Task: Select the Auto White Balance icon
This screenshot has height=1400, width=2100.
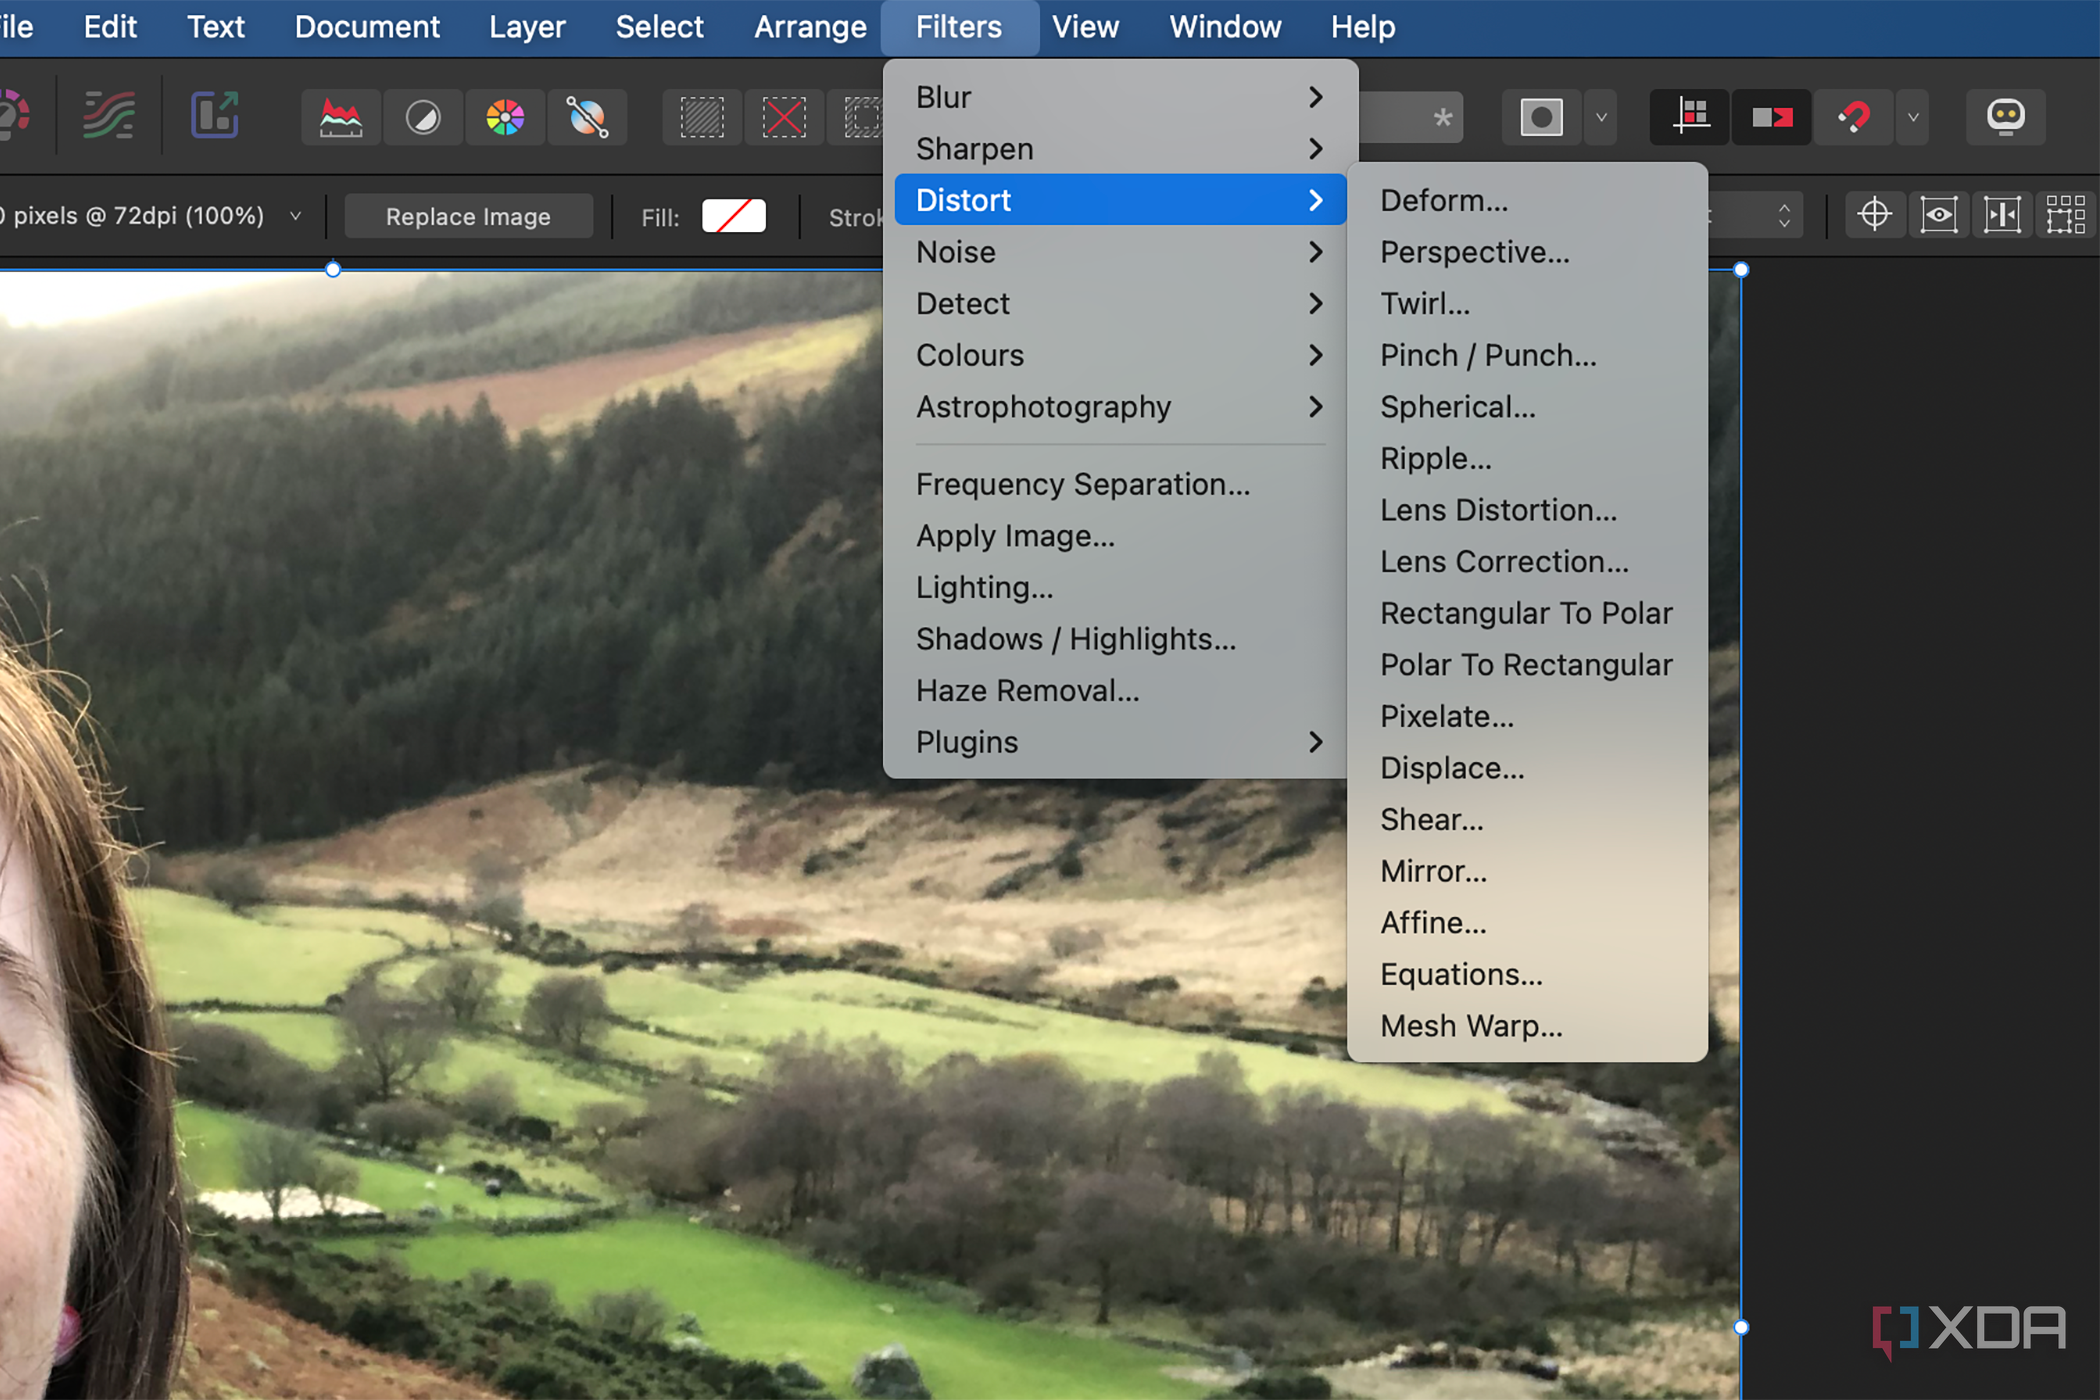Action: click(x=588, y=117)
